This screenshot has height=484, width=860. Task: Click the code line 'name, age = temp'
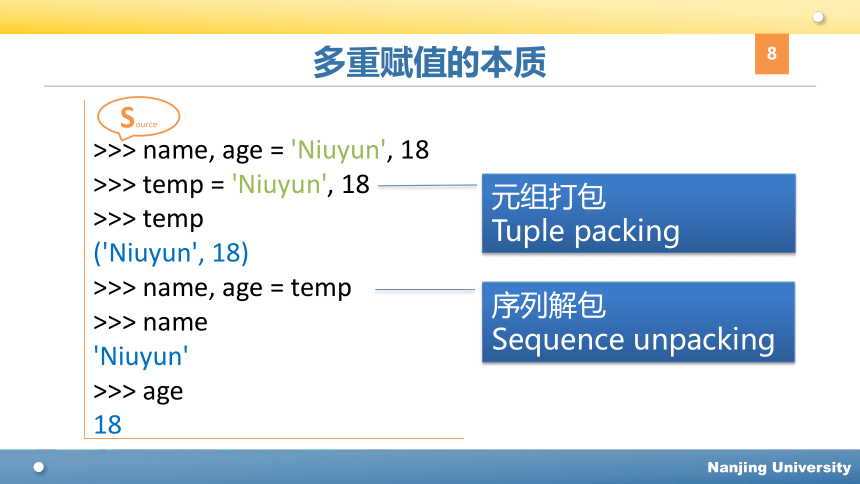tap(222, 288)
